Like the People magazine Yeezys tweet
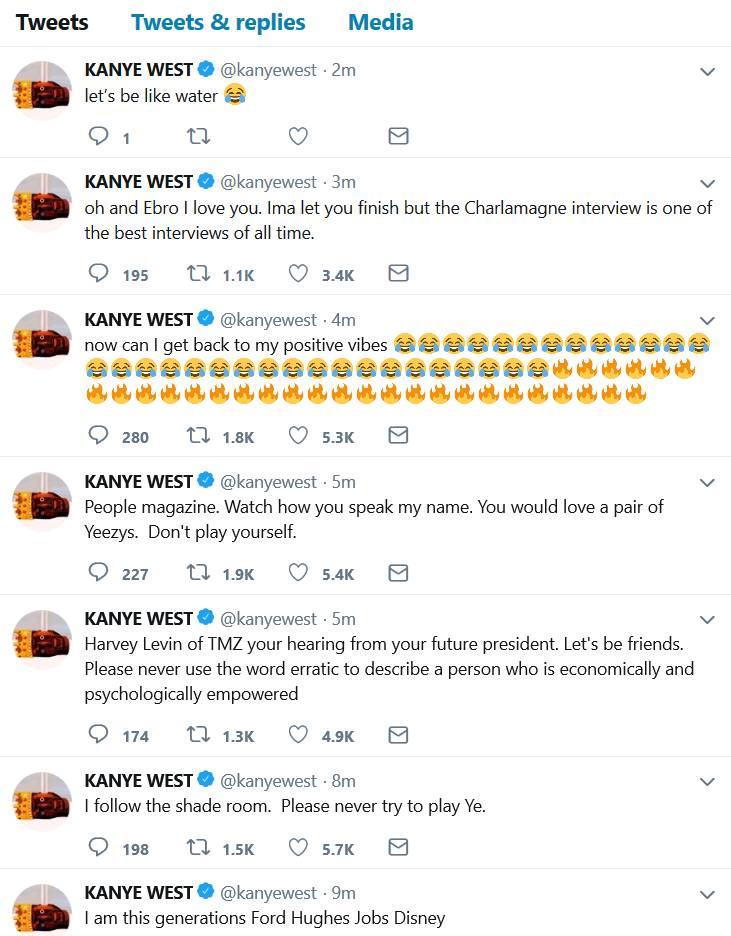731x936 pixels. click(298, 573)
